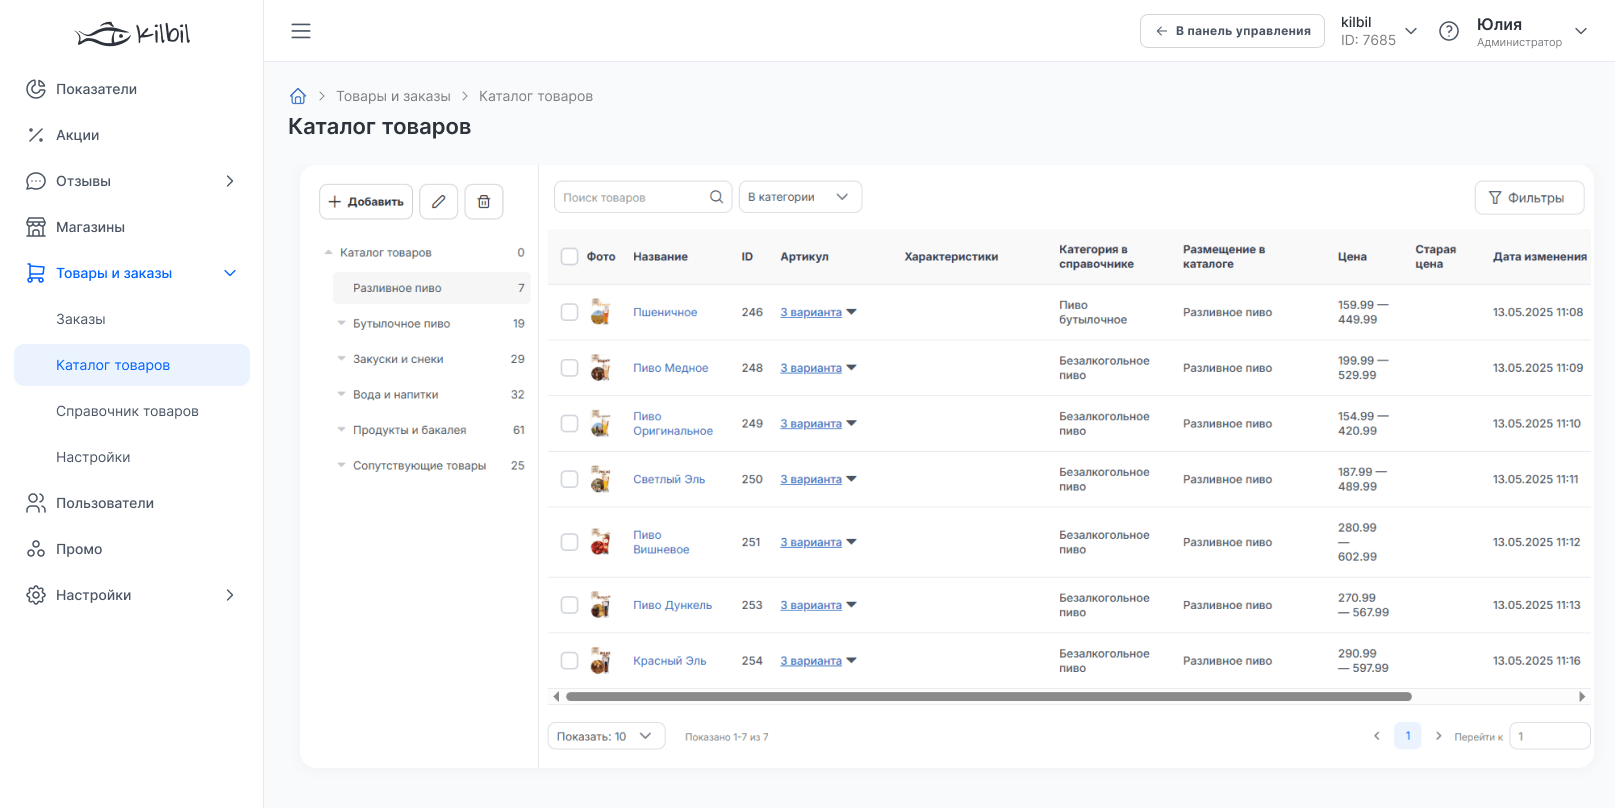Open the В категории dropdown
Viewport: 1615px width, 808px height.
[800, 197]
